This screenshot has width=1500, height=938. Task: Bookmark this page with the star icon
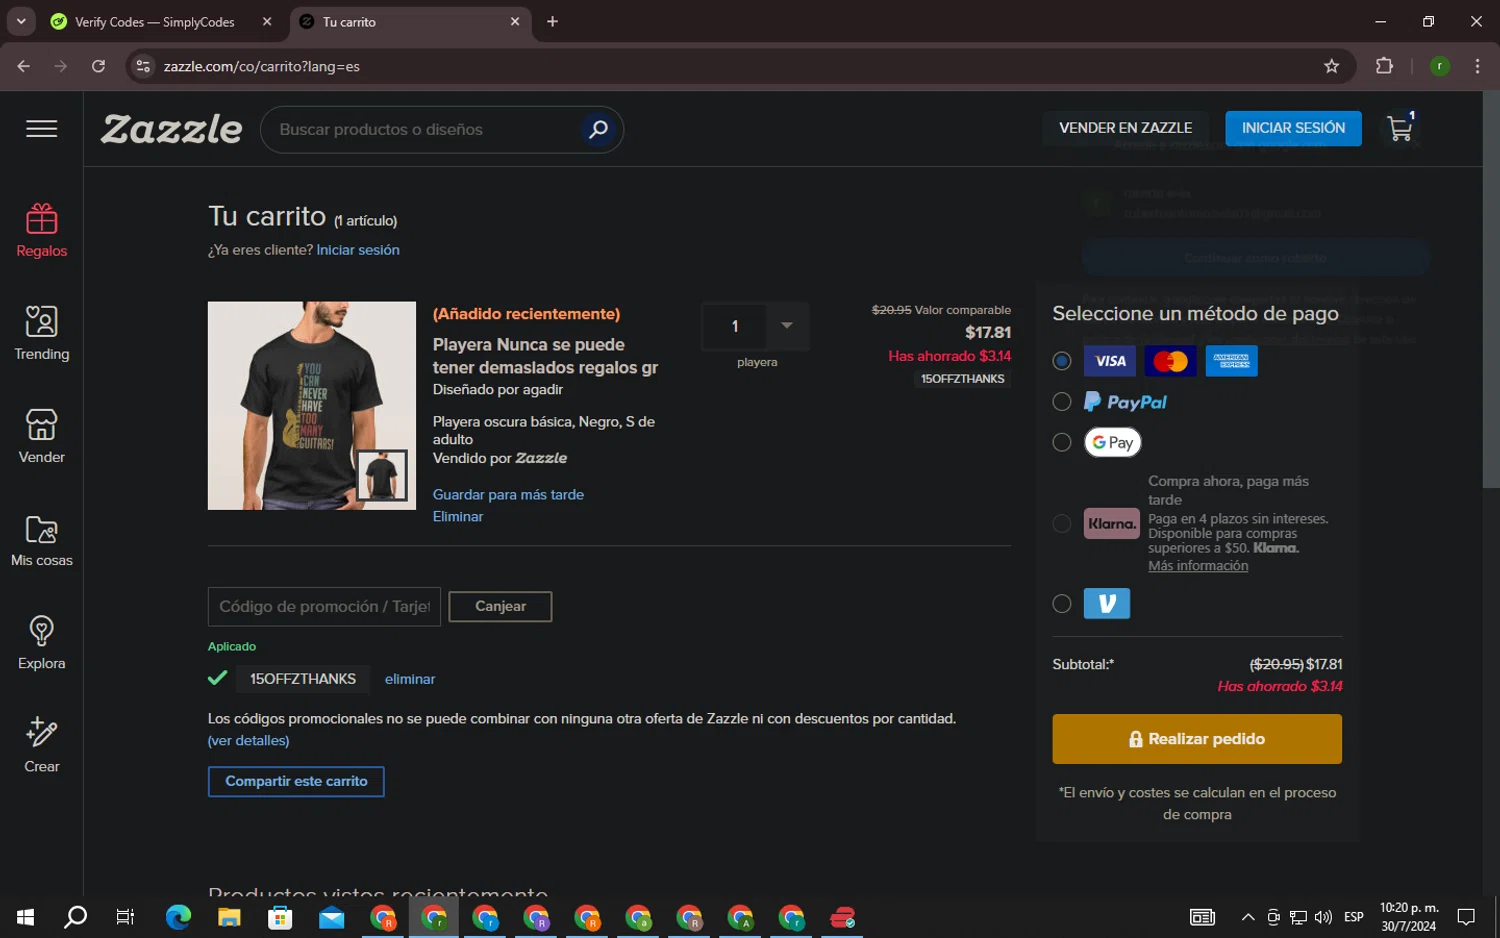point(1331,66)
